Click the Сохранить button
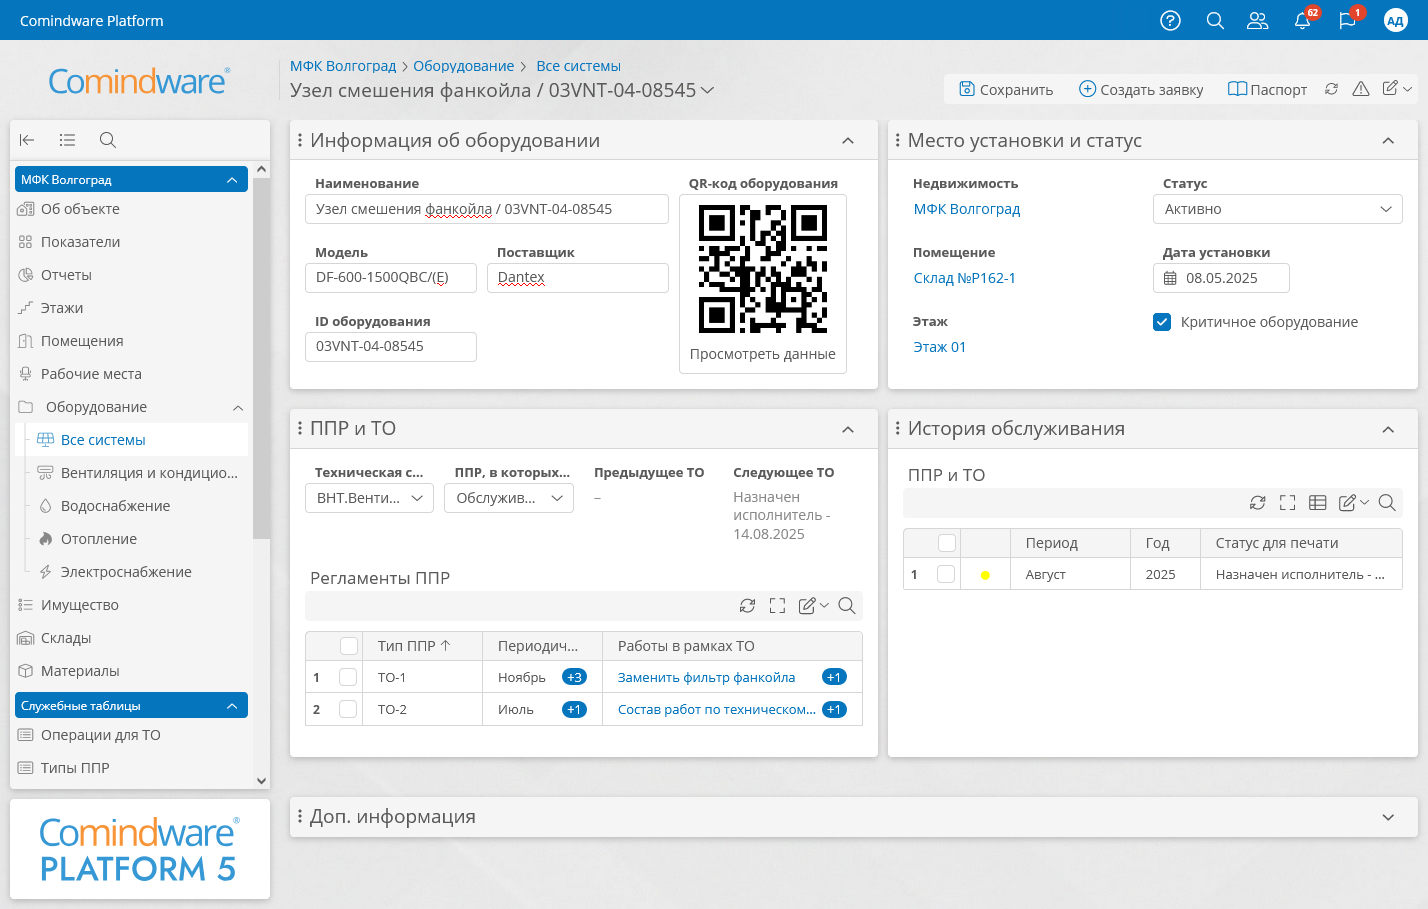Screen dimensions: 1428x909 click(1006, 89)
